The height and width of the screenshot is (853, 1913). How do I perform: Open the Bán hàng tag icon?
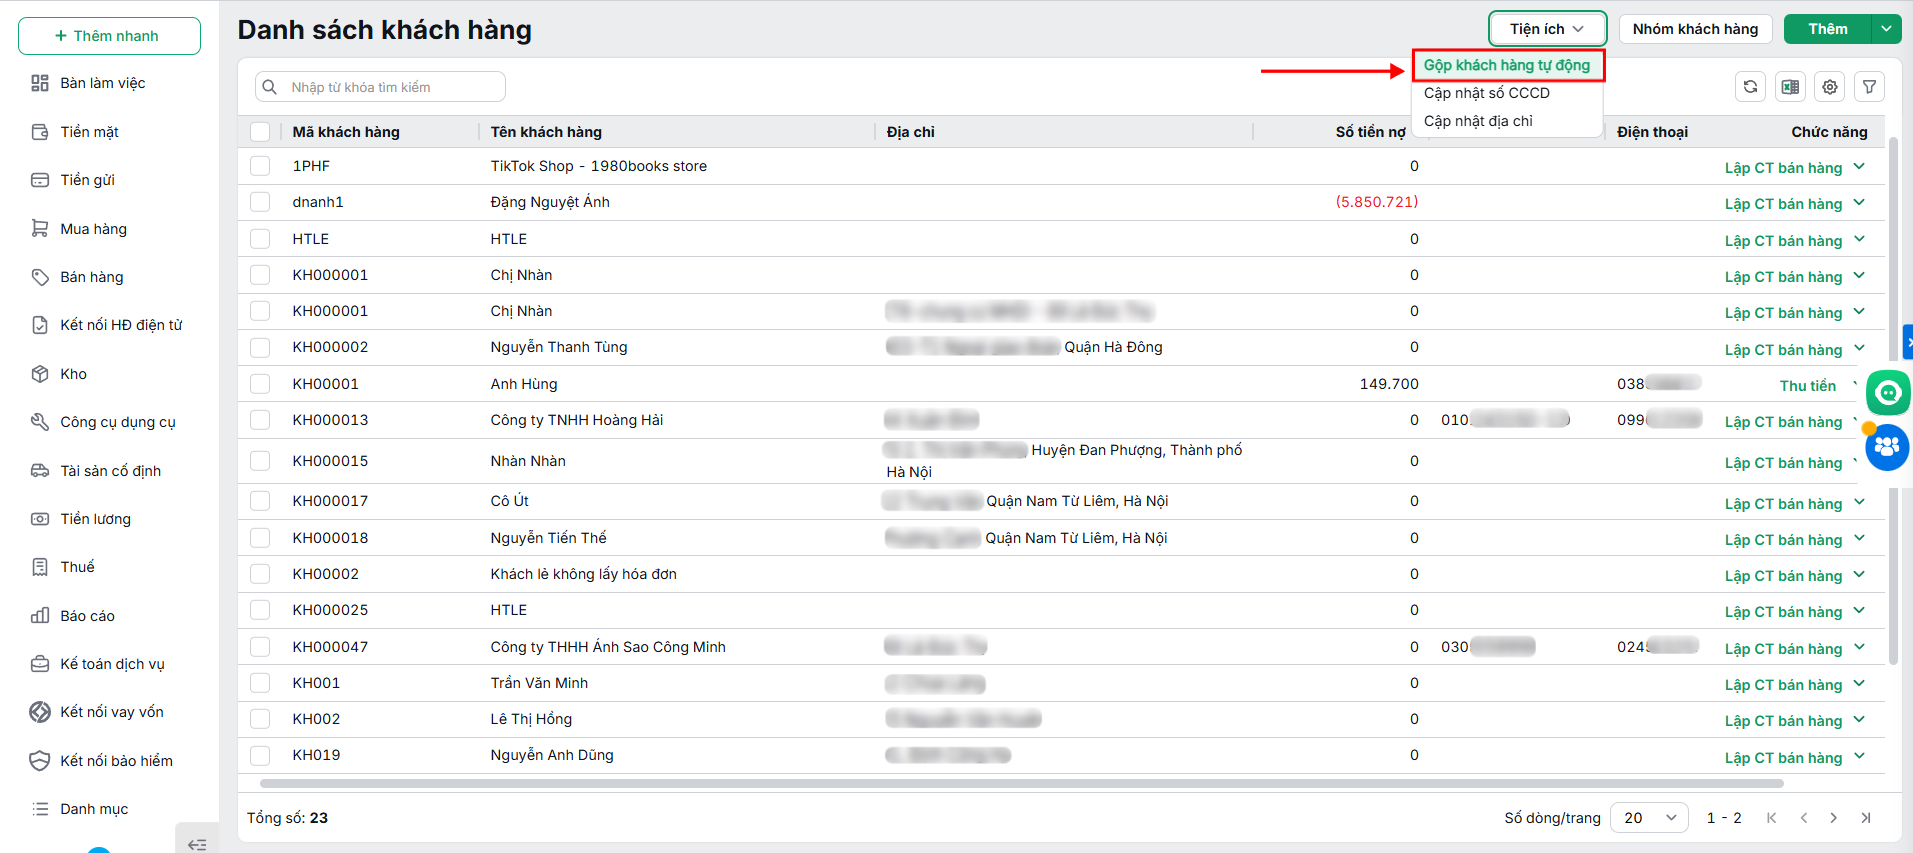(40, 277)
